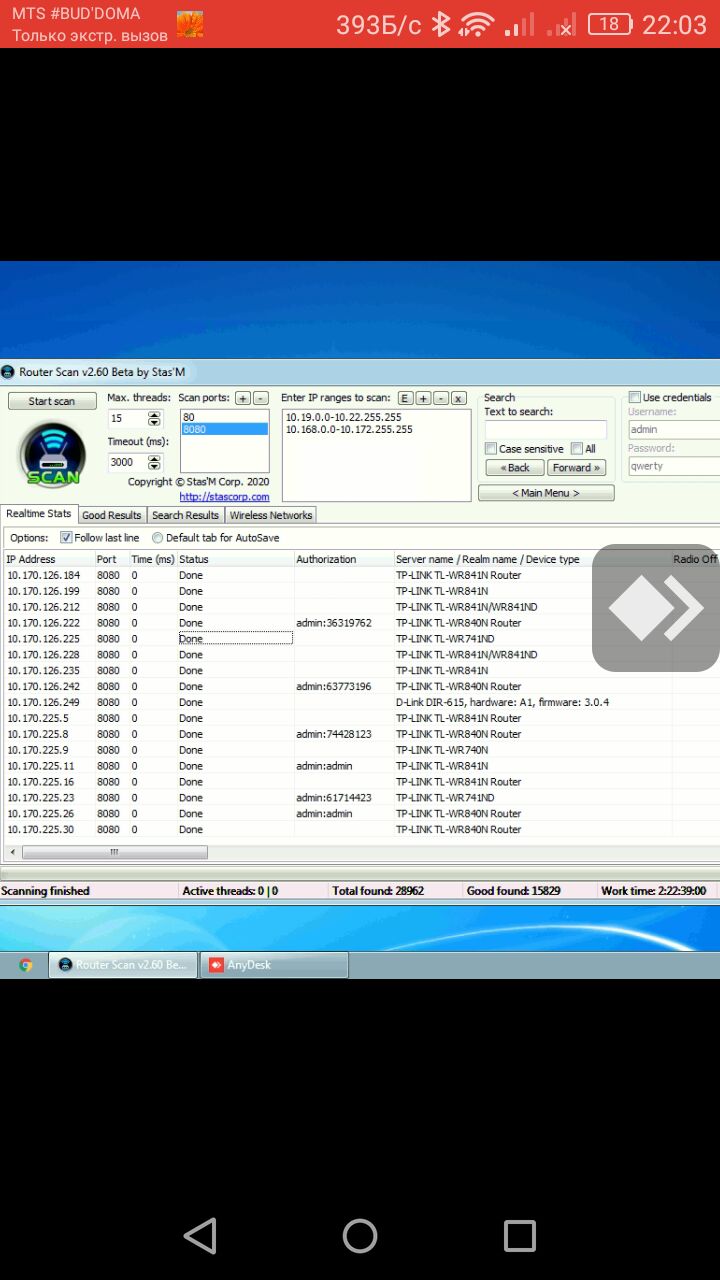
Task: Click the horizontal scrollbar thumb
Action: click(114, 852)
